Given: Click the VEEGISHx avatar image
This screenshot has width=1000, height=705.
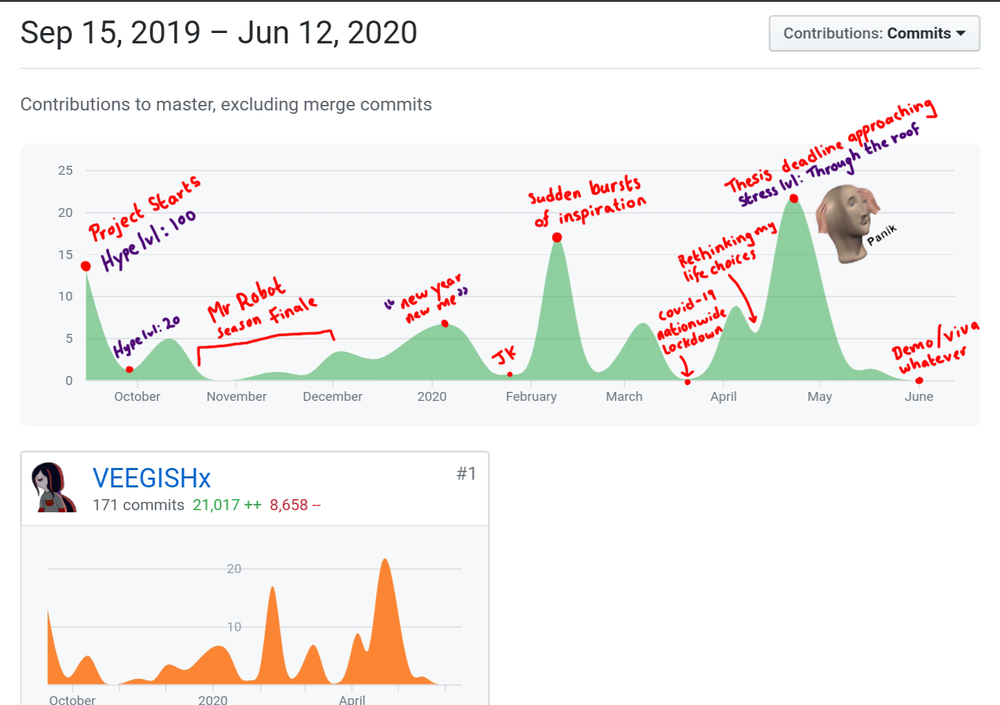Looking at the screenshot, I should point(50,487).
